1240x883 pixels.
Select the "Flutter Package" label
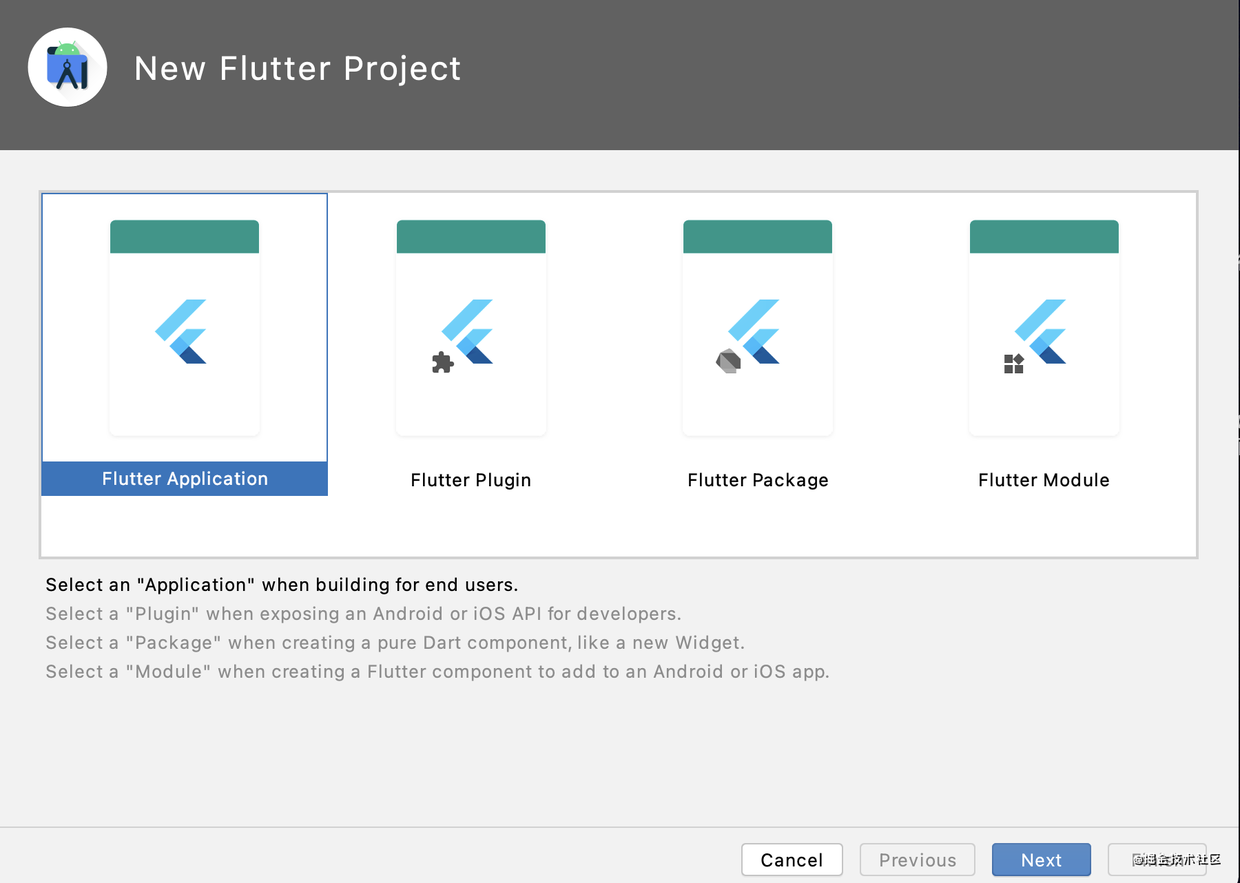click(x=758, y=480)
